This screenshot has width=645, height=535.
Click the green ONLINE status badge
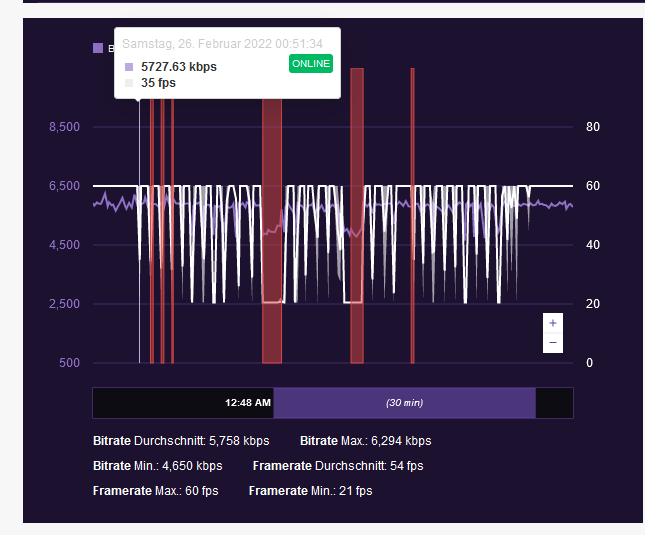tap(311, 64)
